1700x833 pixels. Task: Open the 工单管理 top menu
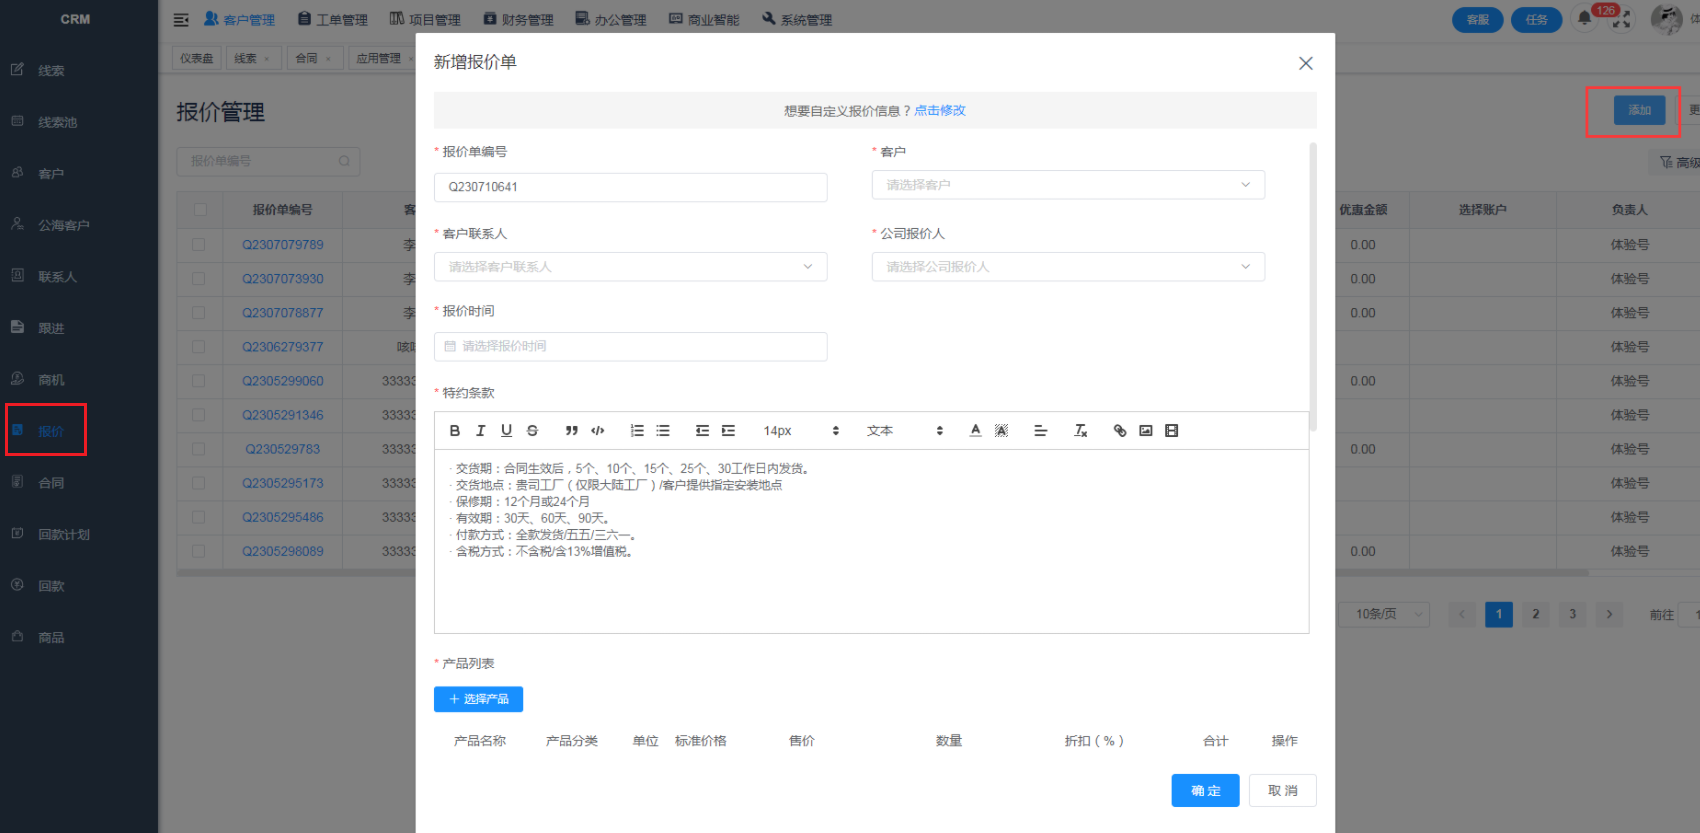[333, 20]
